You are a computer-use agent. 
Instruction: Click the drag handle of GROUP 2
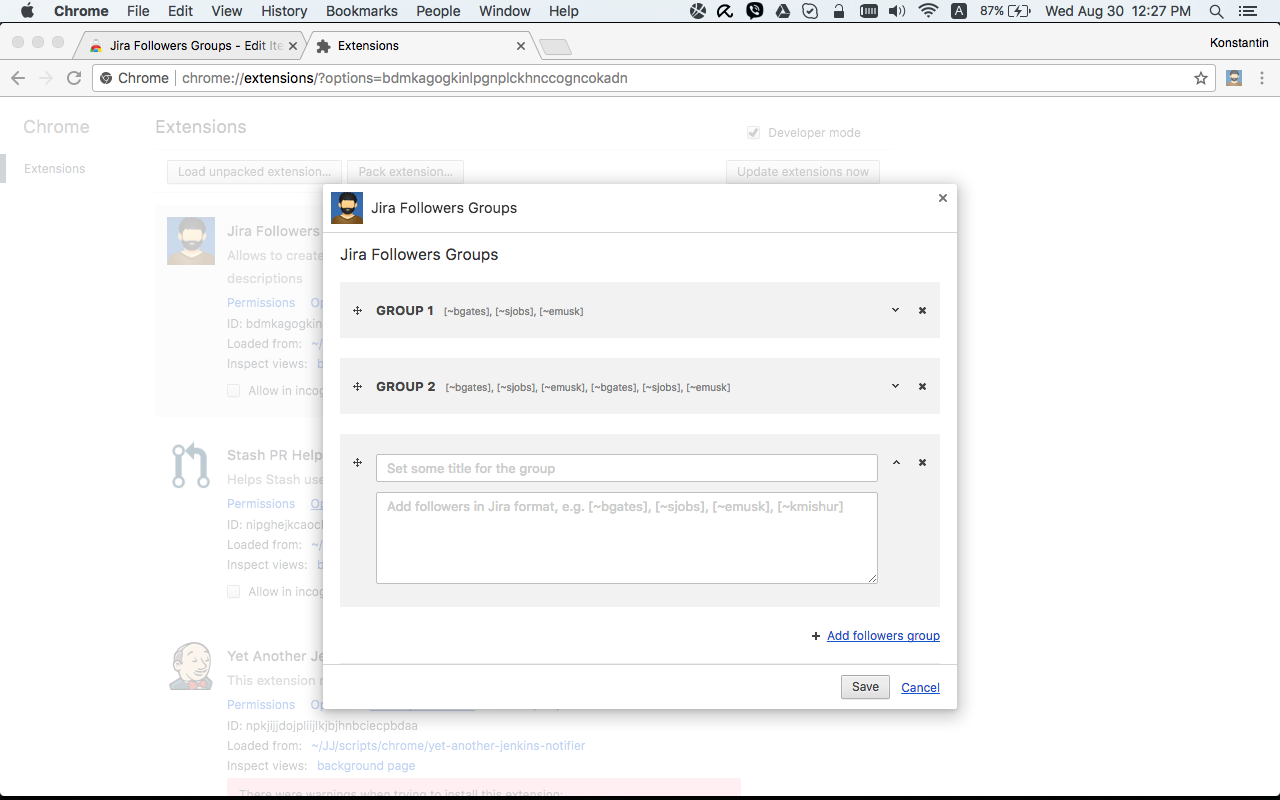tap(357, 387)
